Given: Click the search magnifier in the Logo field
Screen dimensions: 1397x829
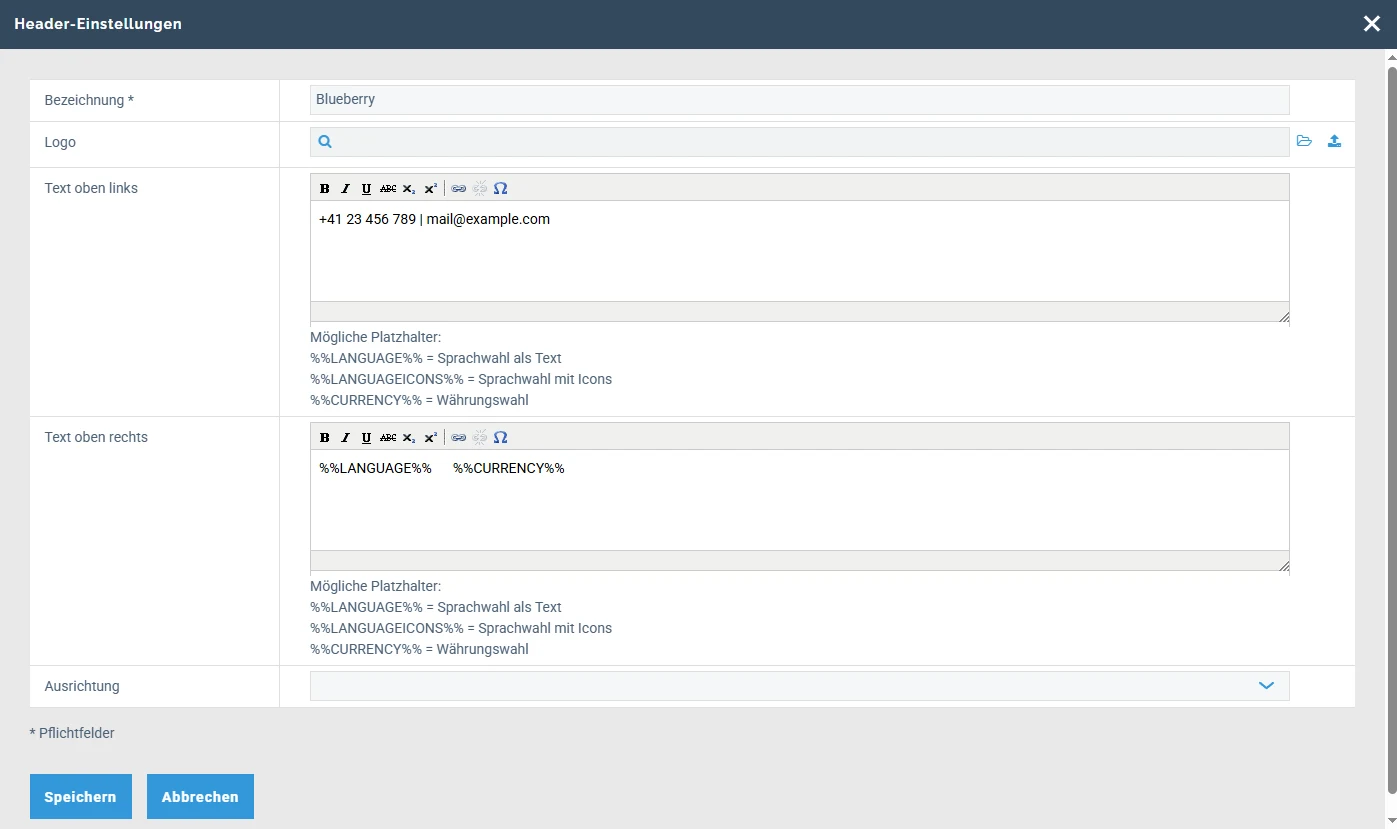Looking at the screenshot, I should 325,142.
